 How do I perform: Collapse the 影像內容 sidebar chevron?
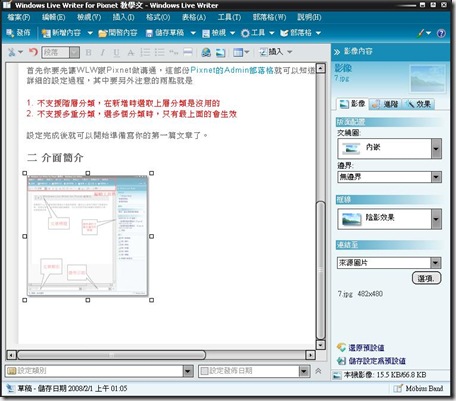click(x=337, y=52)
